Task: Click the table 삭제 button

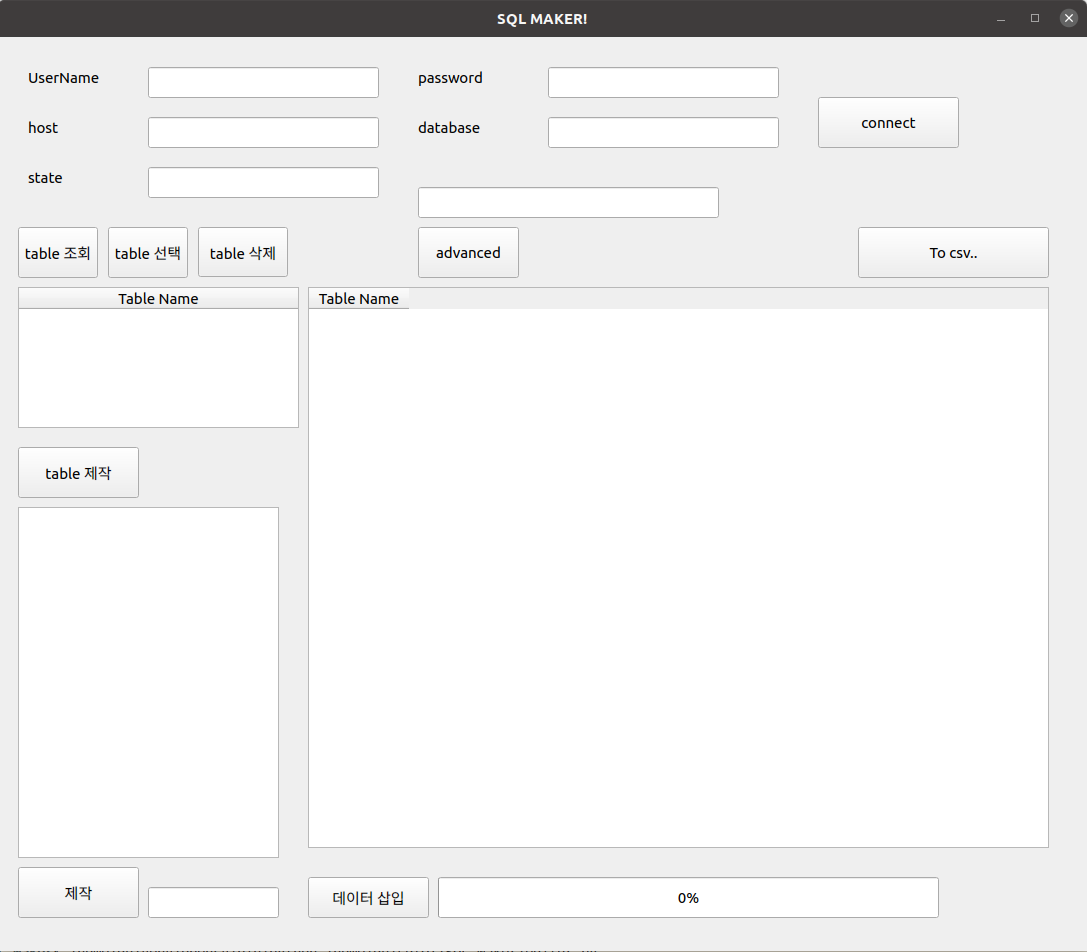Action: [243, 252]
